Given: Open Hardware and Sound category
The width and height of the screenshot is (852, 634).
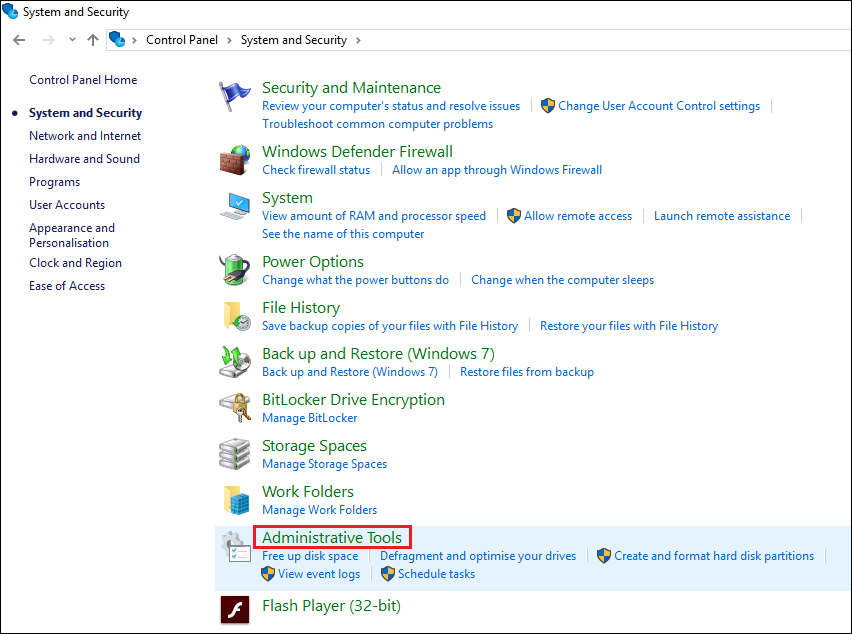Looking at the screenshot, I should pos(84,159).
